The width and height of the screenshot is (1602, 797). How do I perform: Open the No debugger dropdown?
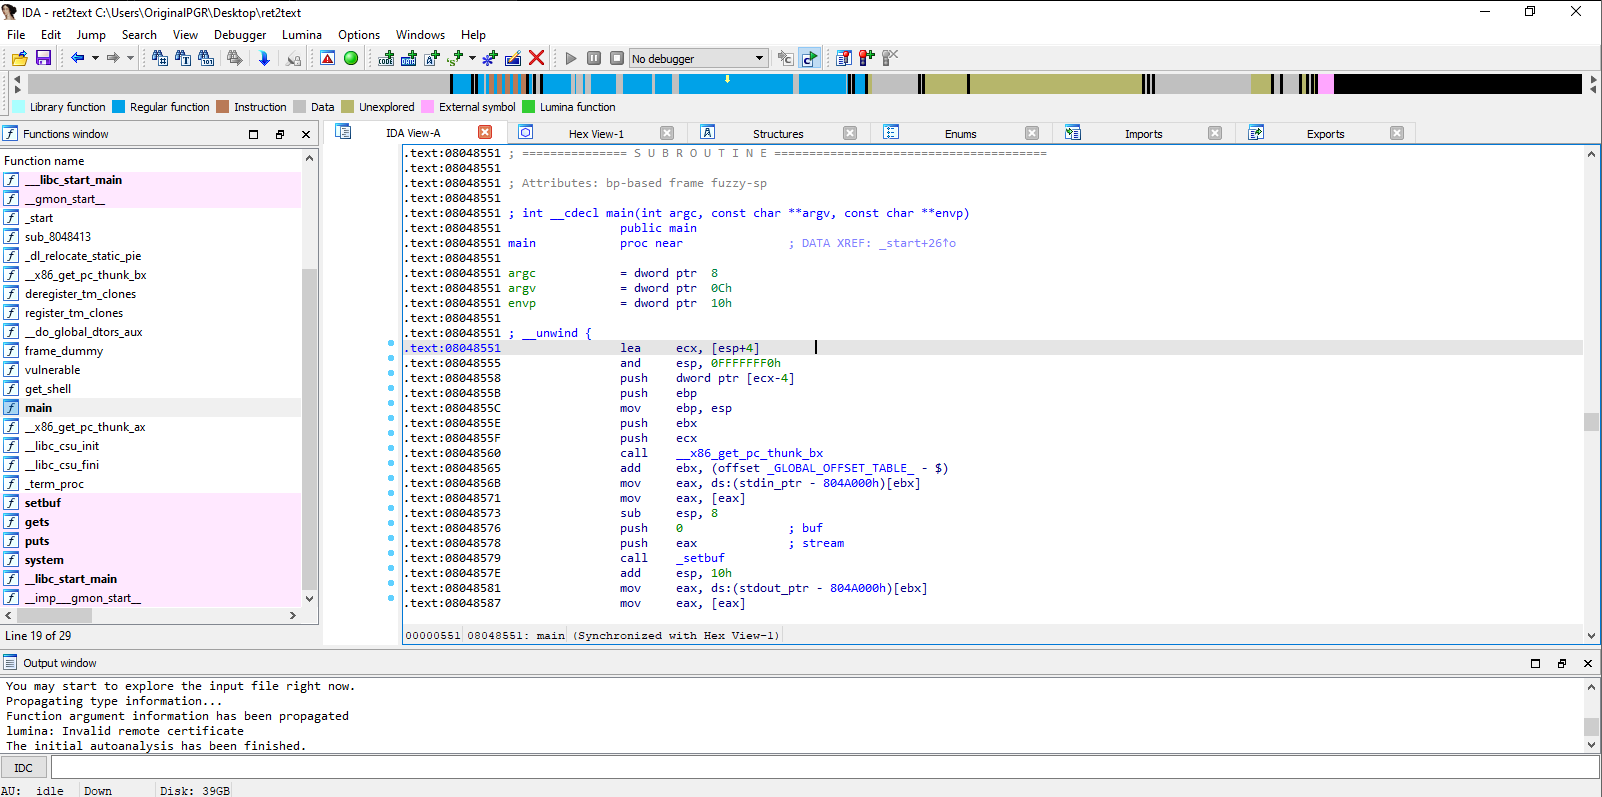click(699, 58)
